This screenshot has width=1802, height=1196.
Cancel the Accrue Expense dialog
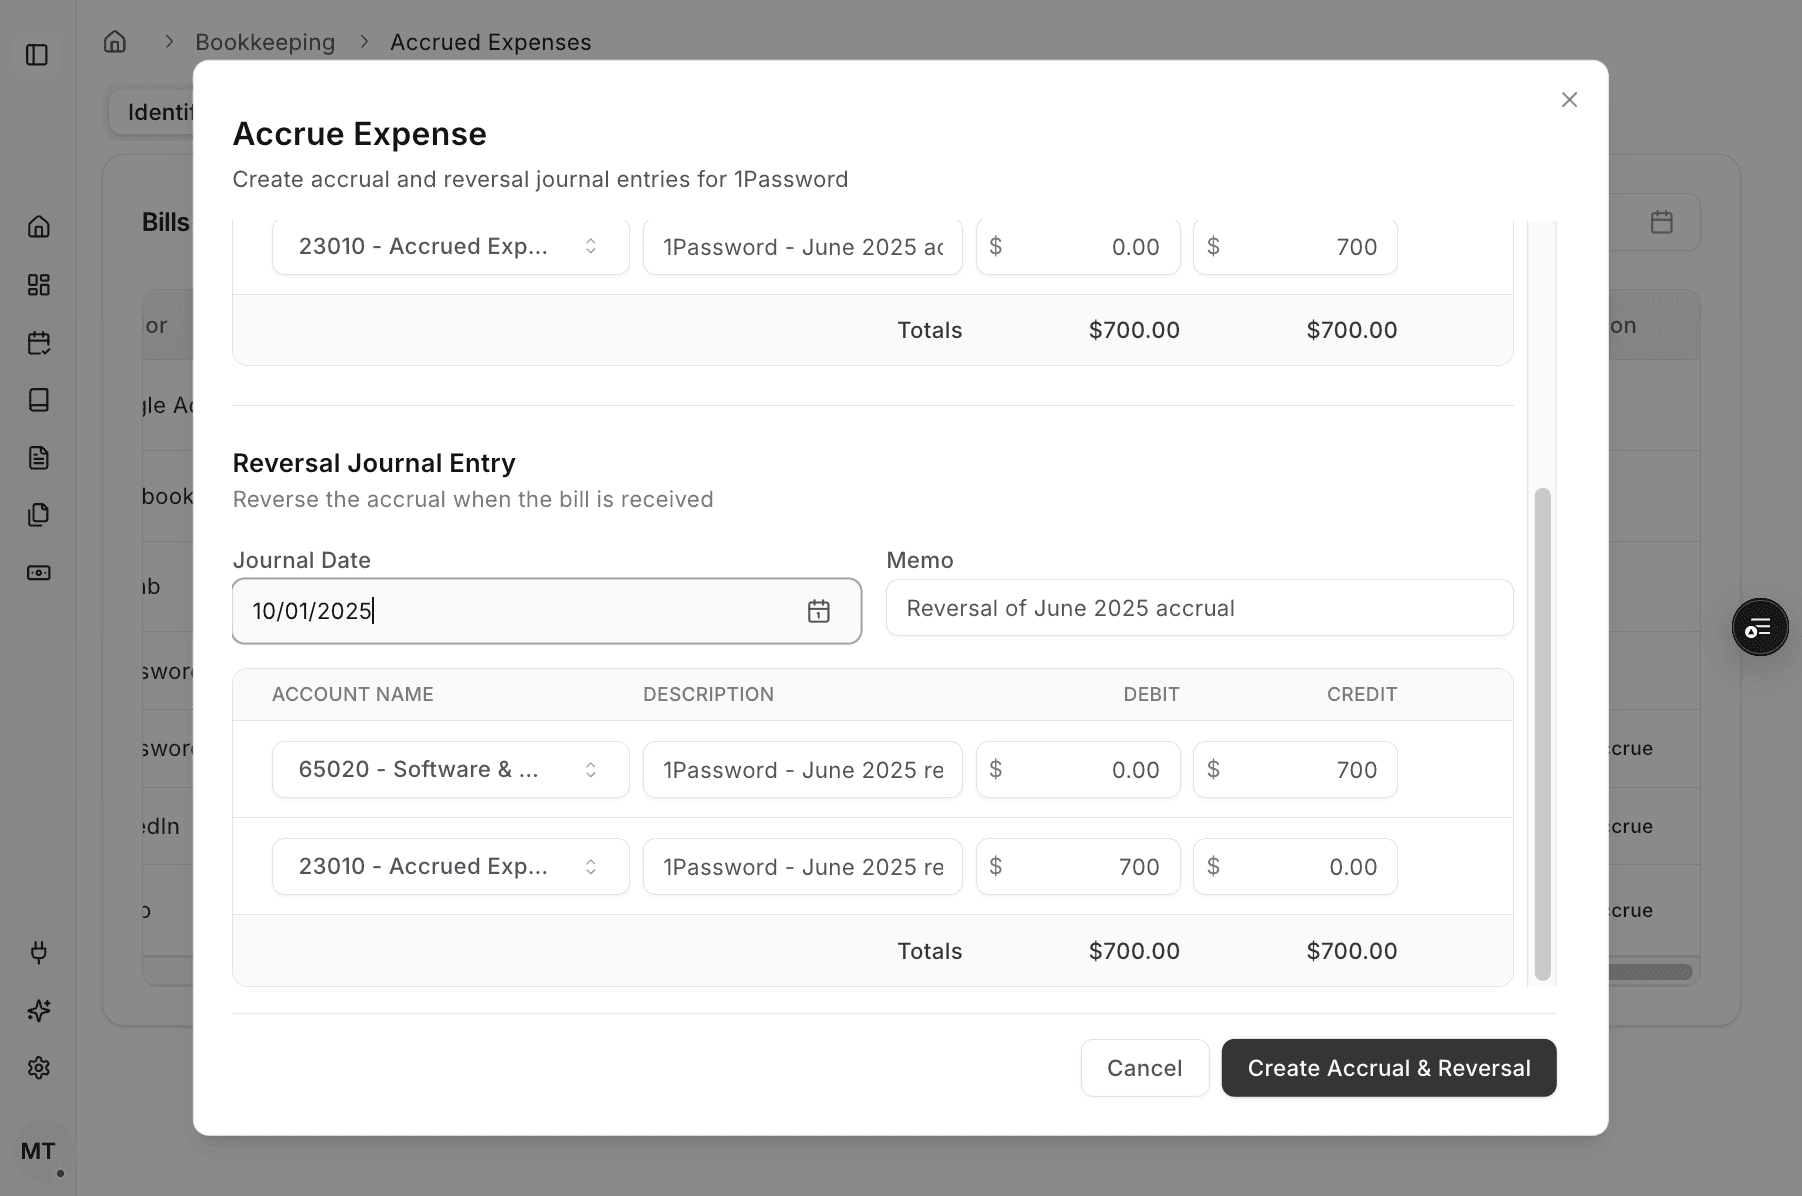point(1144,1068)
